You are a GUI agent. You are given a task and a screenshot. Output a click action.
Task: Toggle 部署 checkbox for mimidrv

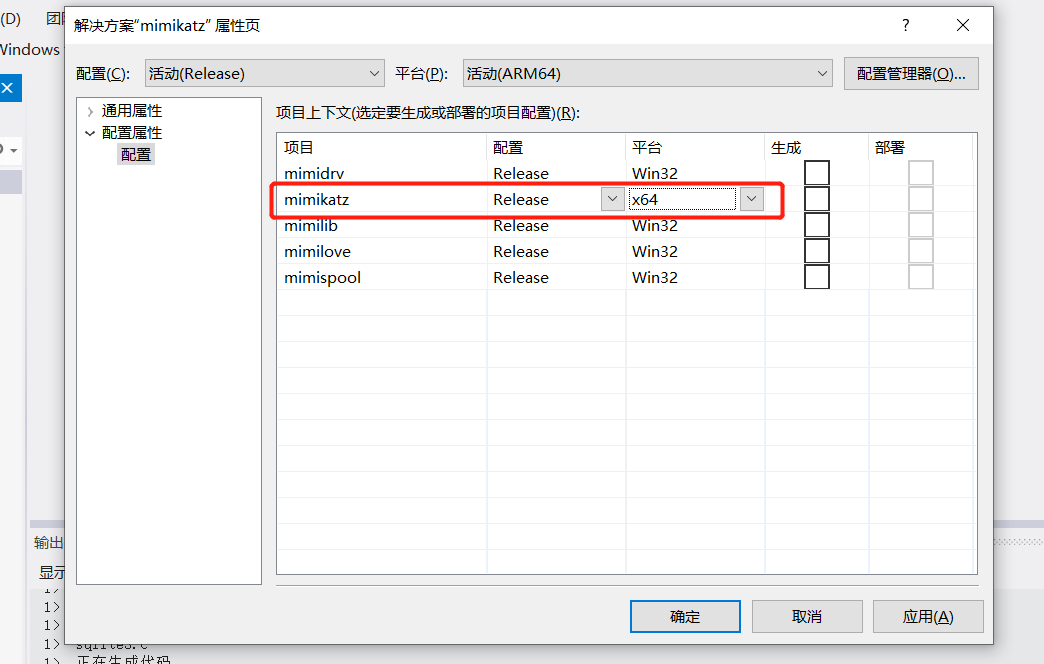click(x=921, y=173)
